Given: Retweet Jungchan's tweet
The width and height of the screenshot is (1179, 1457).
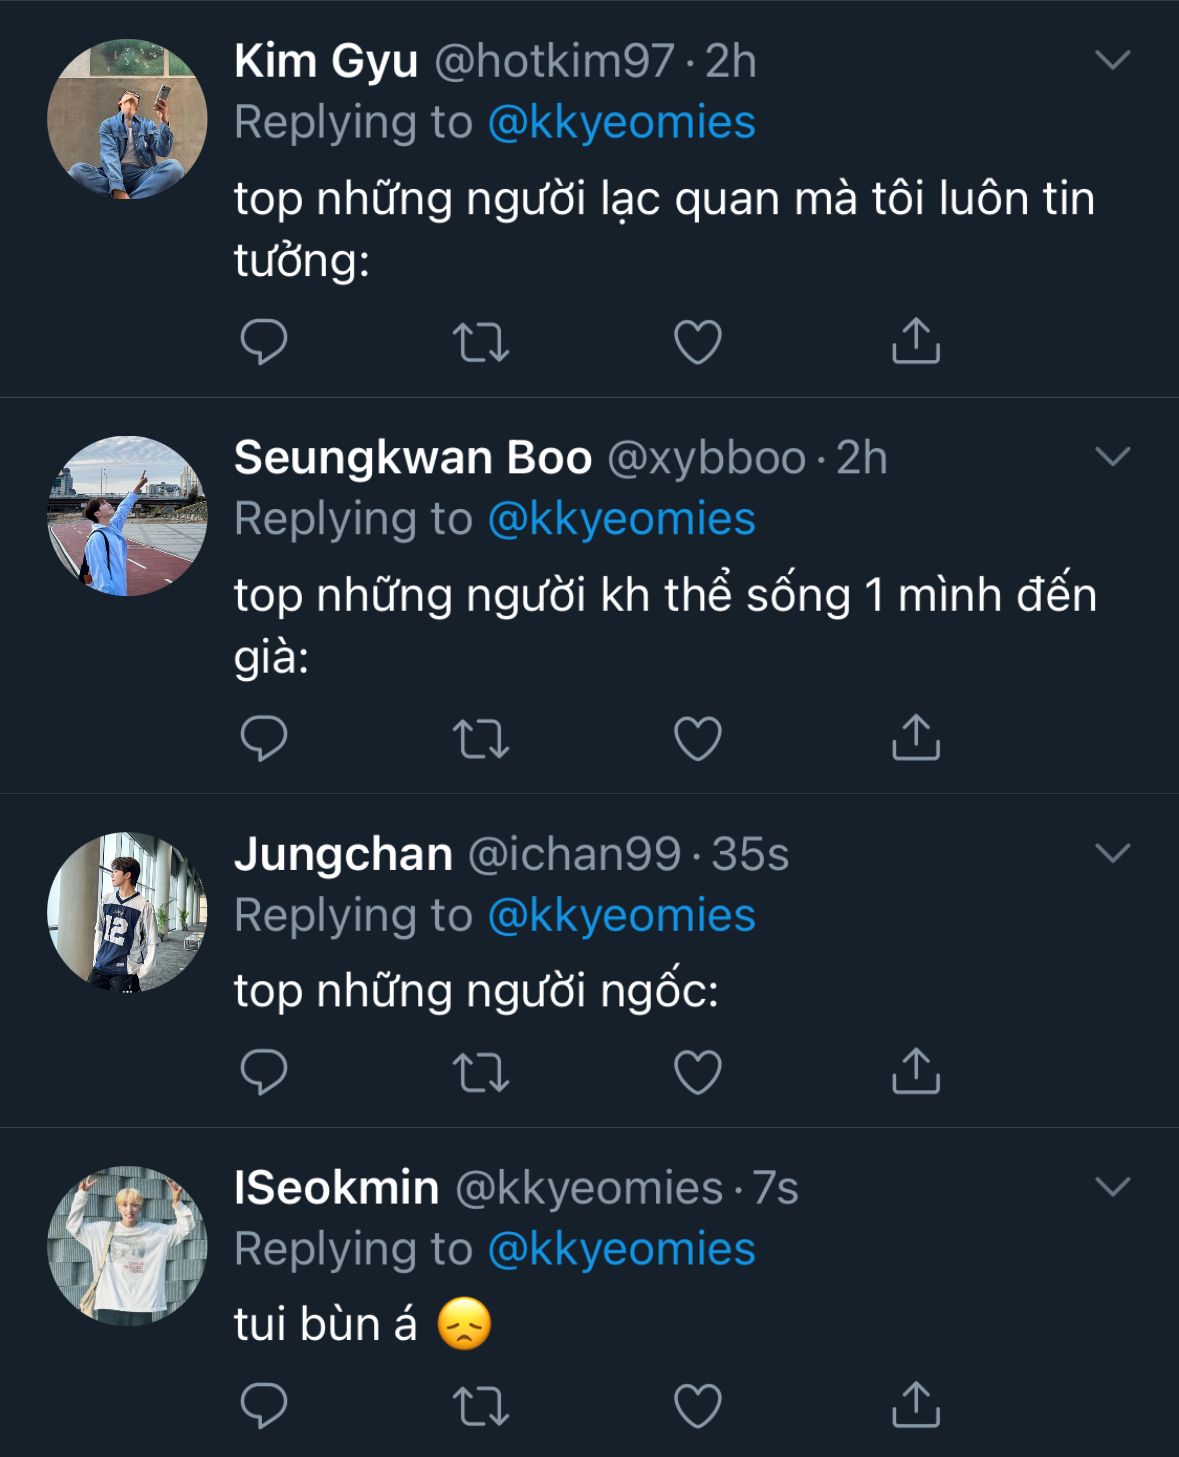Looking at the screenshot, I should (x=481, y=1073).
